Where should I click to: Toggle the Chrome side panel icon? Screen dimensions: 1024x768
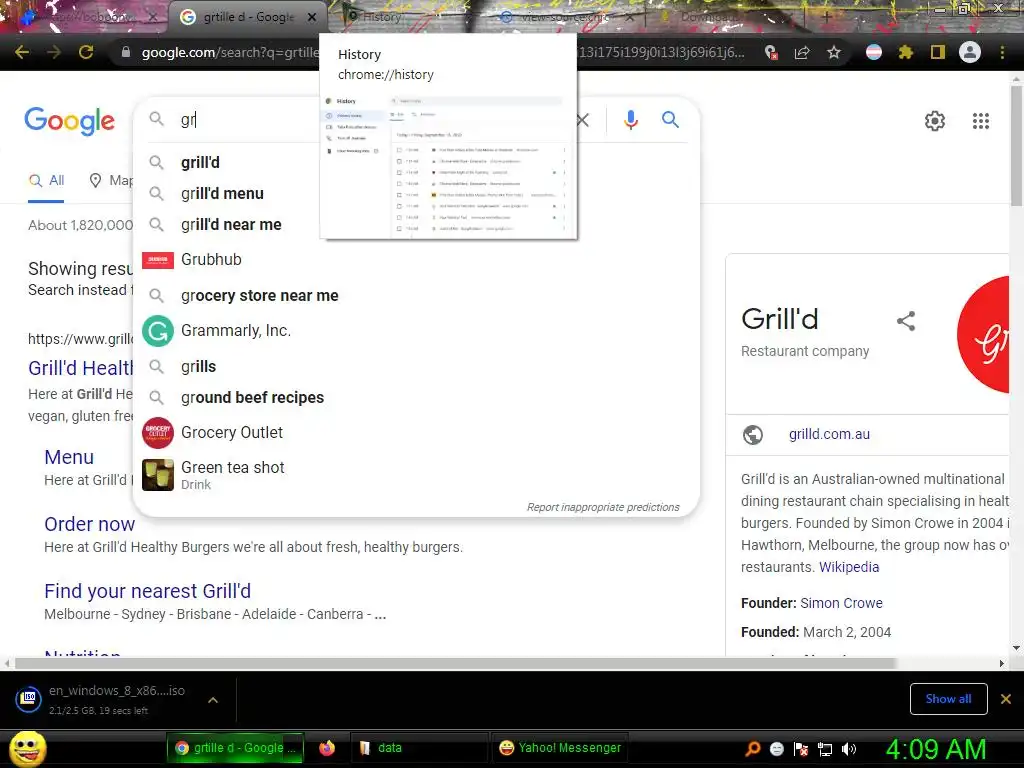tap(938, 52)
